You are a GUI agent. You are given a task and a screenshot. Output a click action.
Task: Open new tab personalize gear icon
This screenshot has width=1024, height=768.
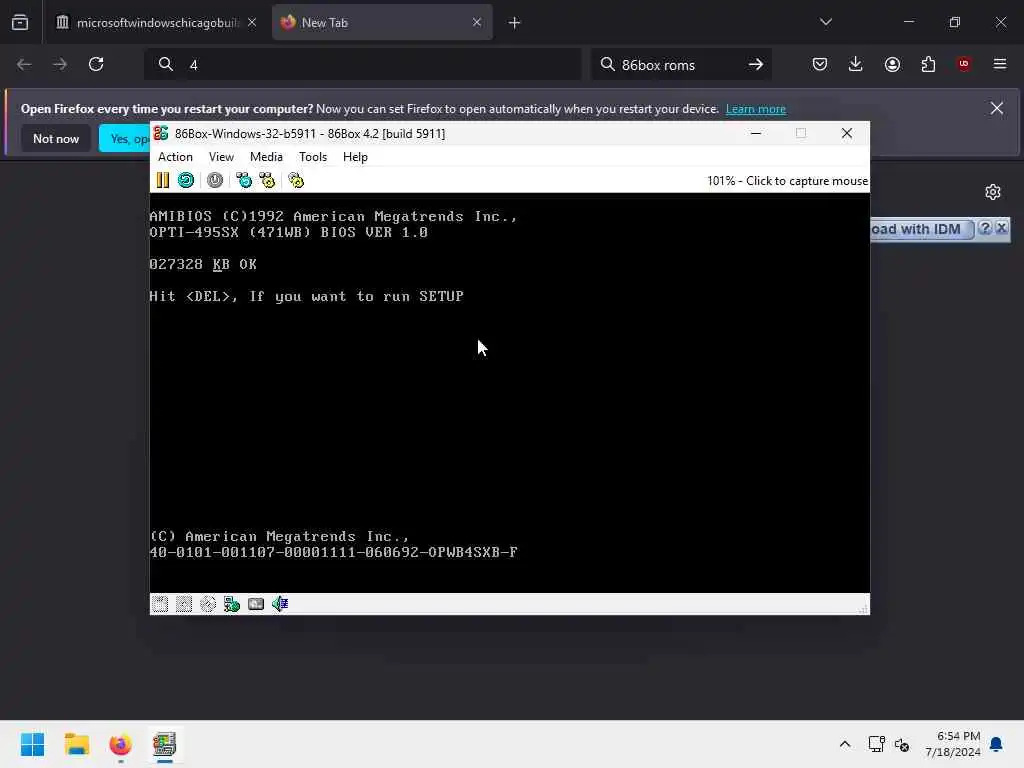pyautogui.click(x=993, y=192)
